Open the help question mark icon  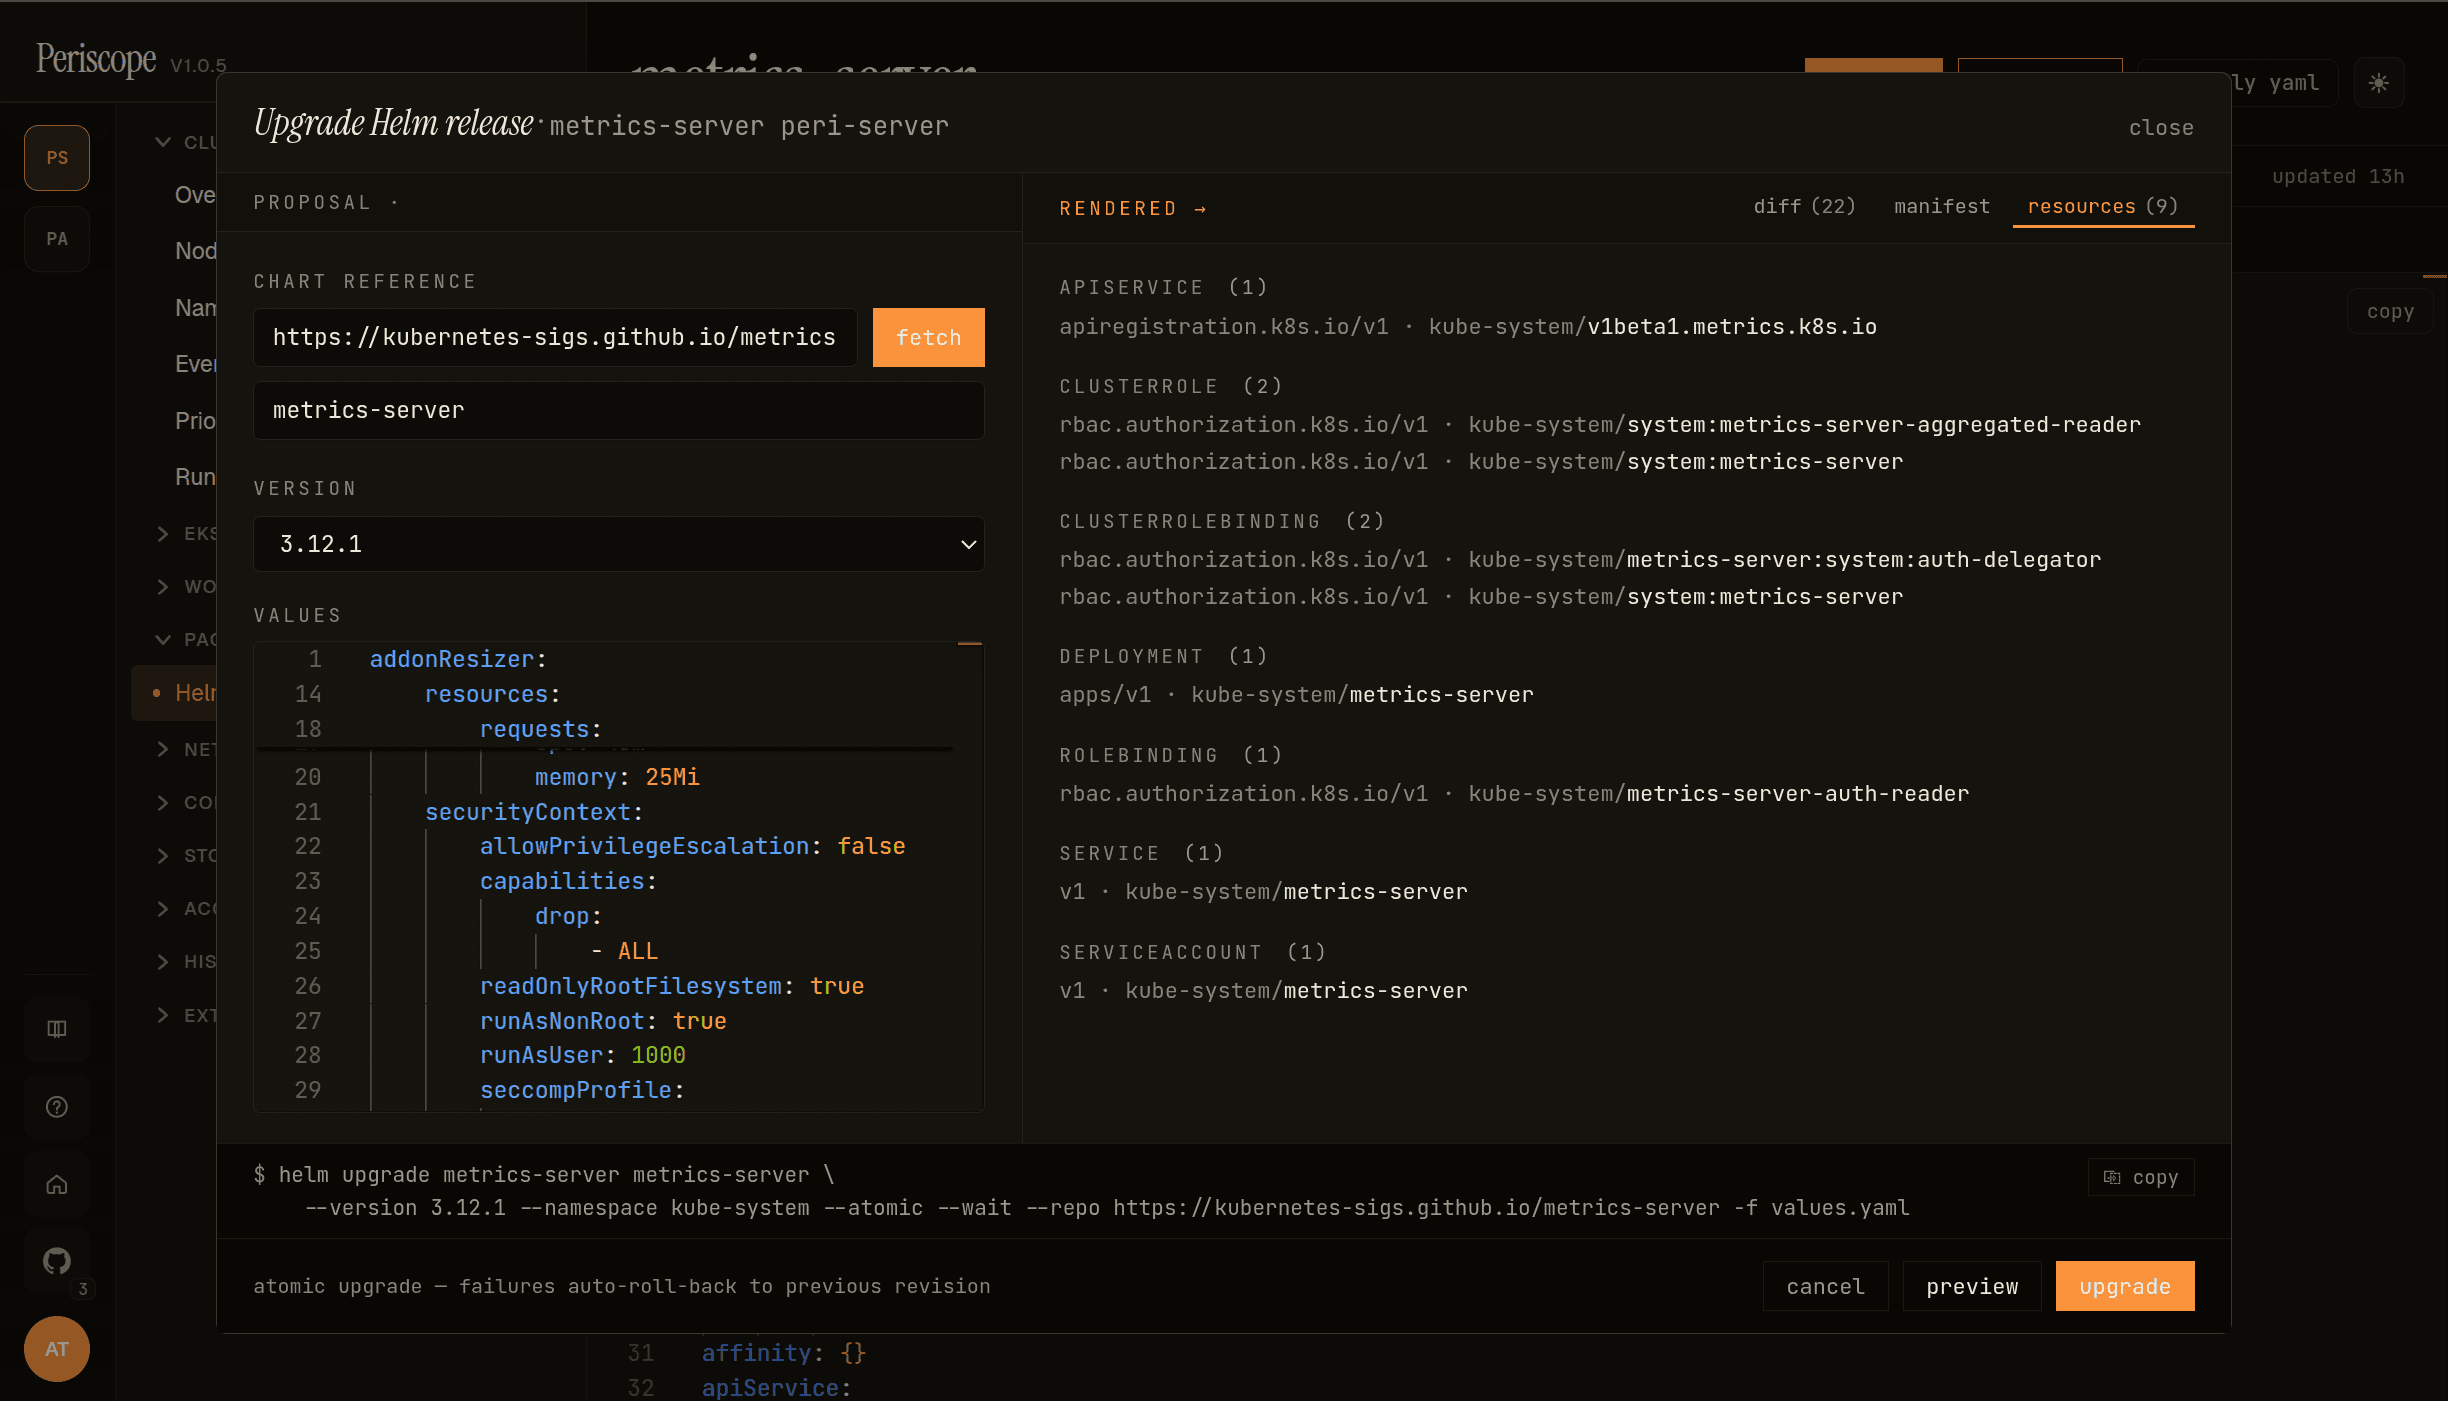click(x=57, y=1107)
